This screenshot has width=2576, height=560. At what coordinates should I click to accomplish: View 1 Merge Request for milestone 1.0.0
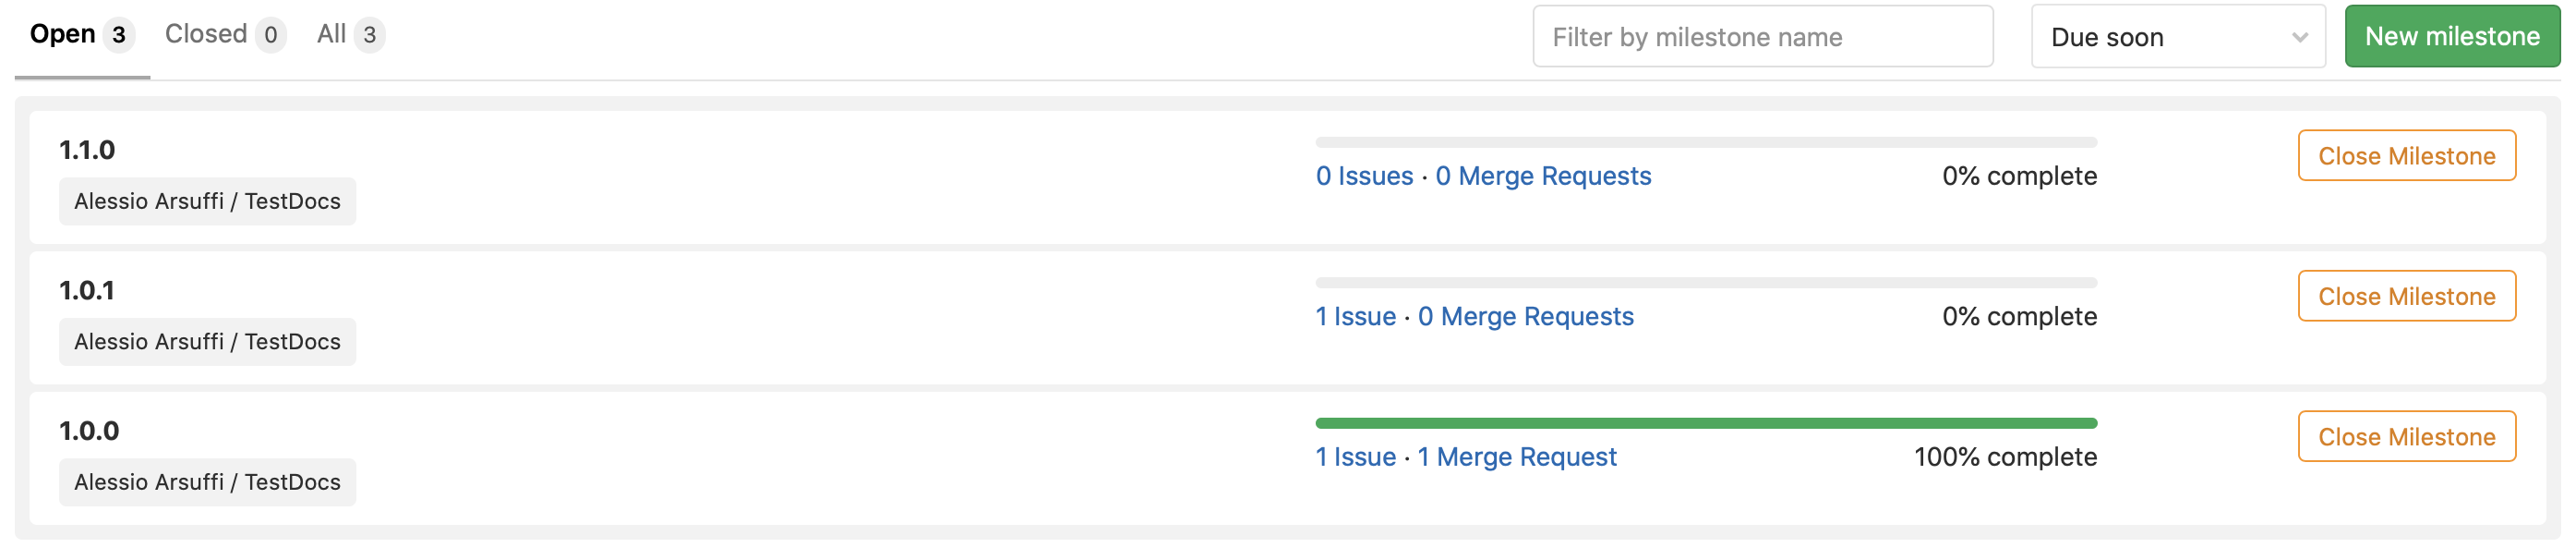coord(1517,457)
